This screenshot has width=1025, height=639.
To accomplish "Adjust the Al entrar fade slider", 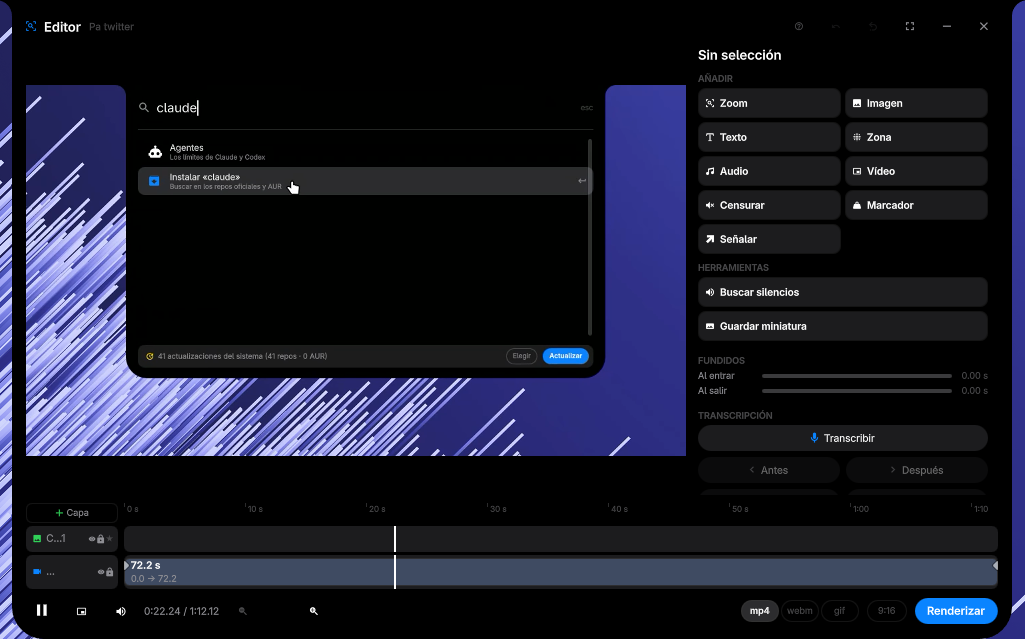I will click(856, 376).
